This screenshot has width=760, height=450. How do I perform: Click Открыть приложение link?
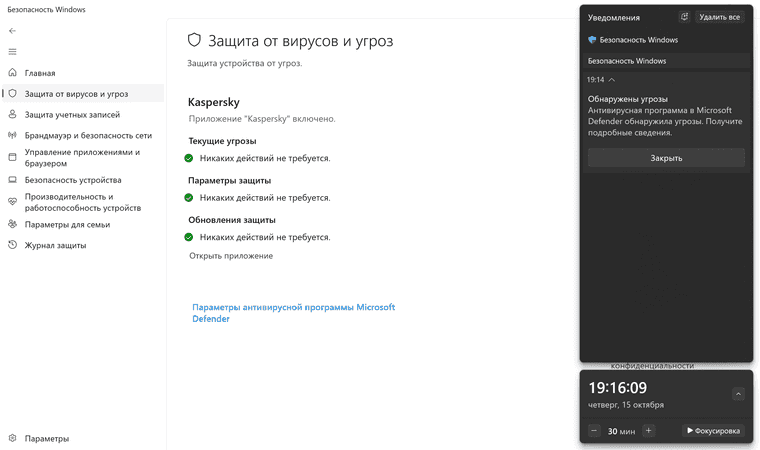coord(231,256)
